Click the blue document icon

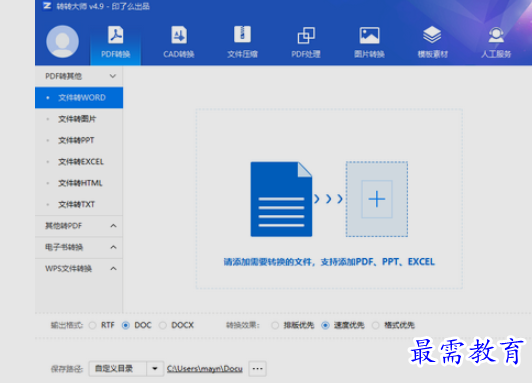click(x=281, y=199)
